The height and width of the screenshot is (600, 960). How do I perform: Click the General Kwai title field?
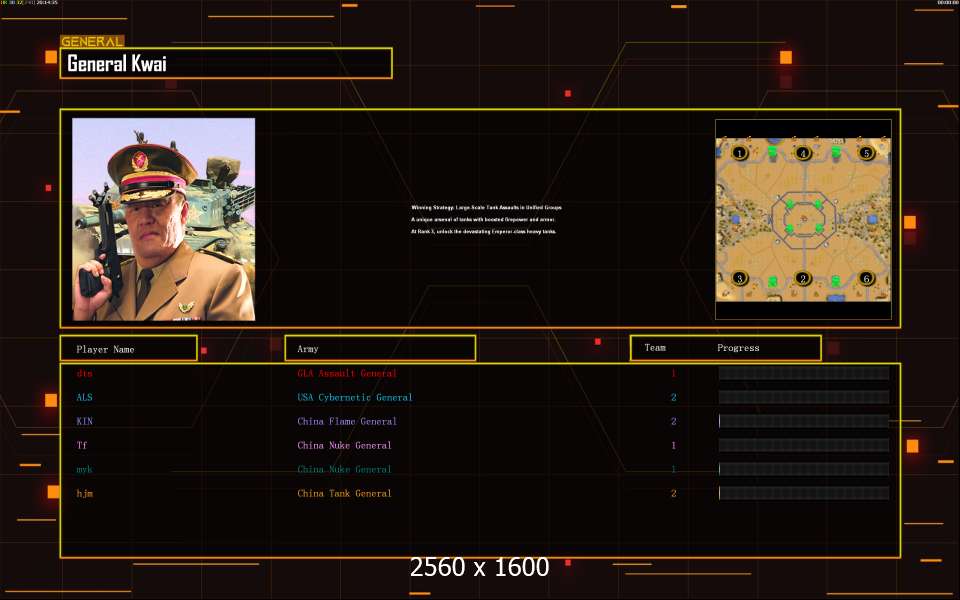(226, 63)
